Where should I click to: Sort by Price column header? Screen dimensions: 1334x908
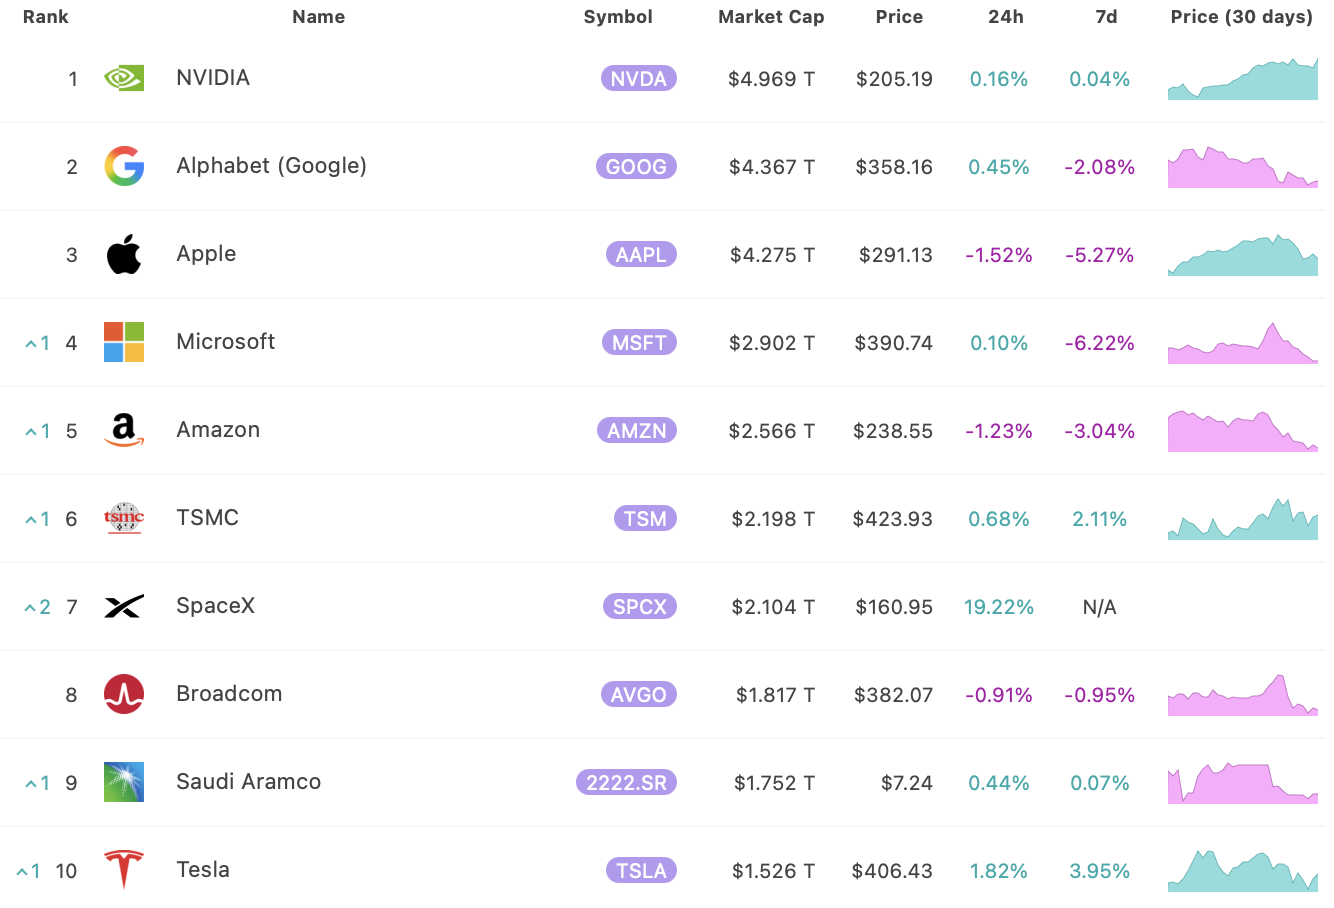click(x=899, y=17)
